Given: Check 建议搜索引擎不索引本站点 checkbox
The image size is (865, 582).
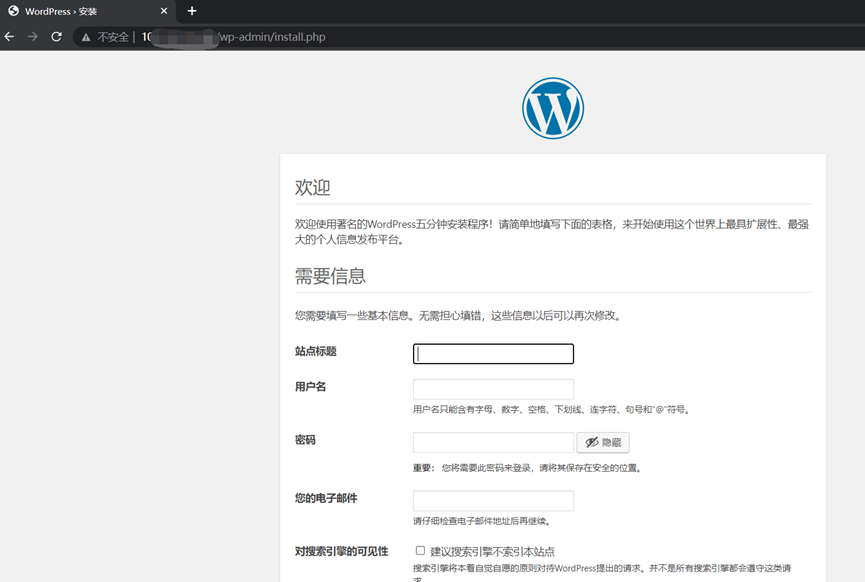Looking at the screenshot, I should (x=420, y=551).
